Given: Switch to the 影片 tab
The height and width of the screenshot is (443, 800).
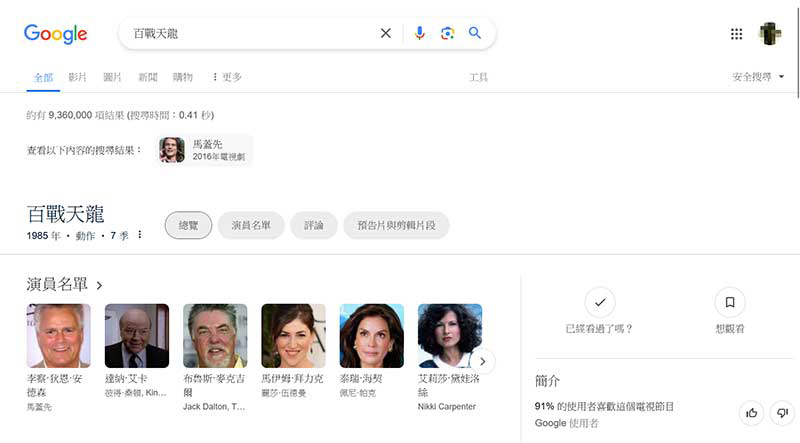Looking at the screenshot, I should pyautogui.click(x=78, y=77).
